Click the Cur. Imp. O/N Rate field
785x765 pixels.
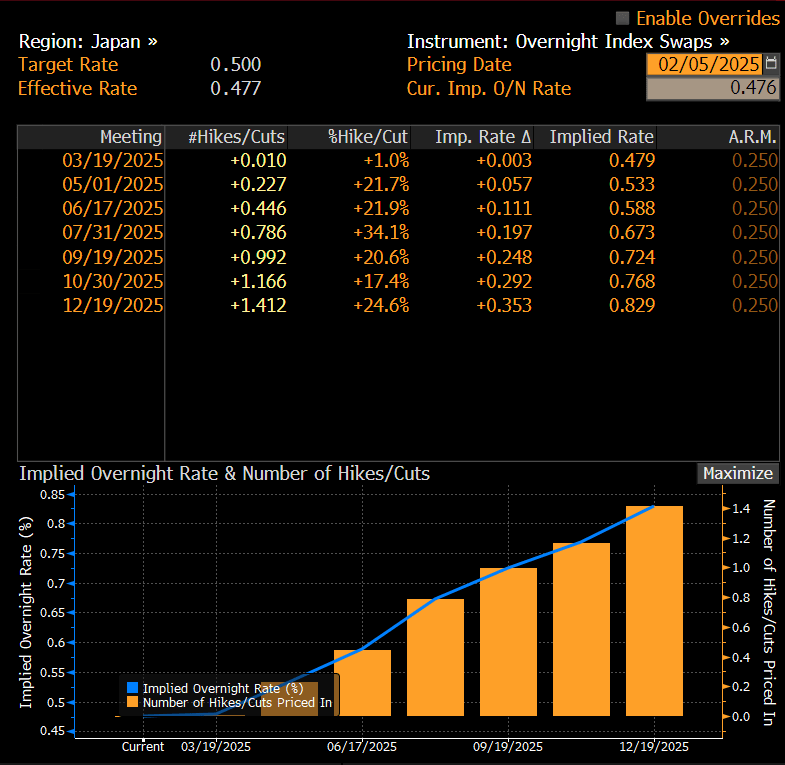coord(712,88)
